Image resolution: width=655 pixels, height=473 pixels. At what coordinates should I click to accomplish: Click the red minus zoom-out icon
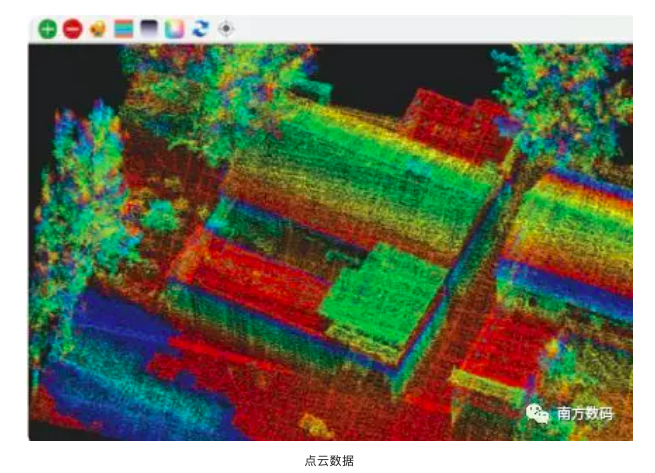pos(72,29)
